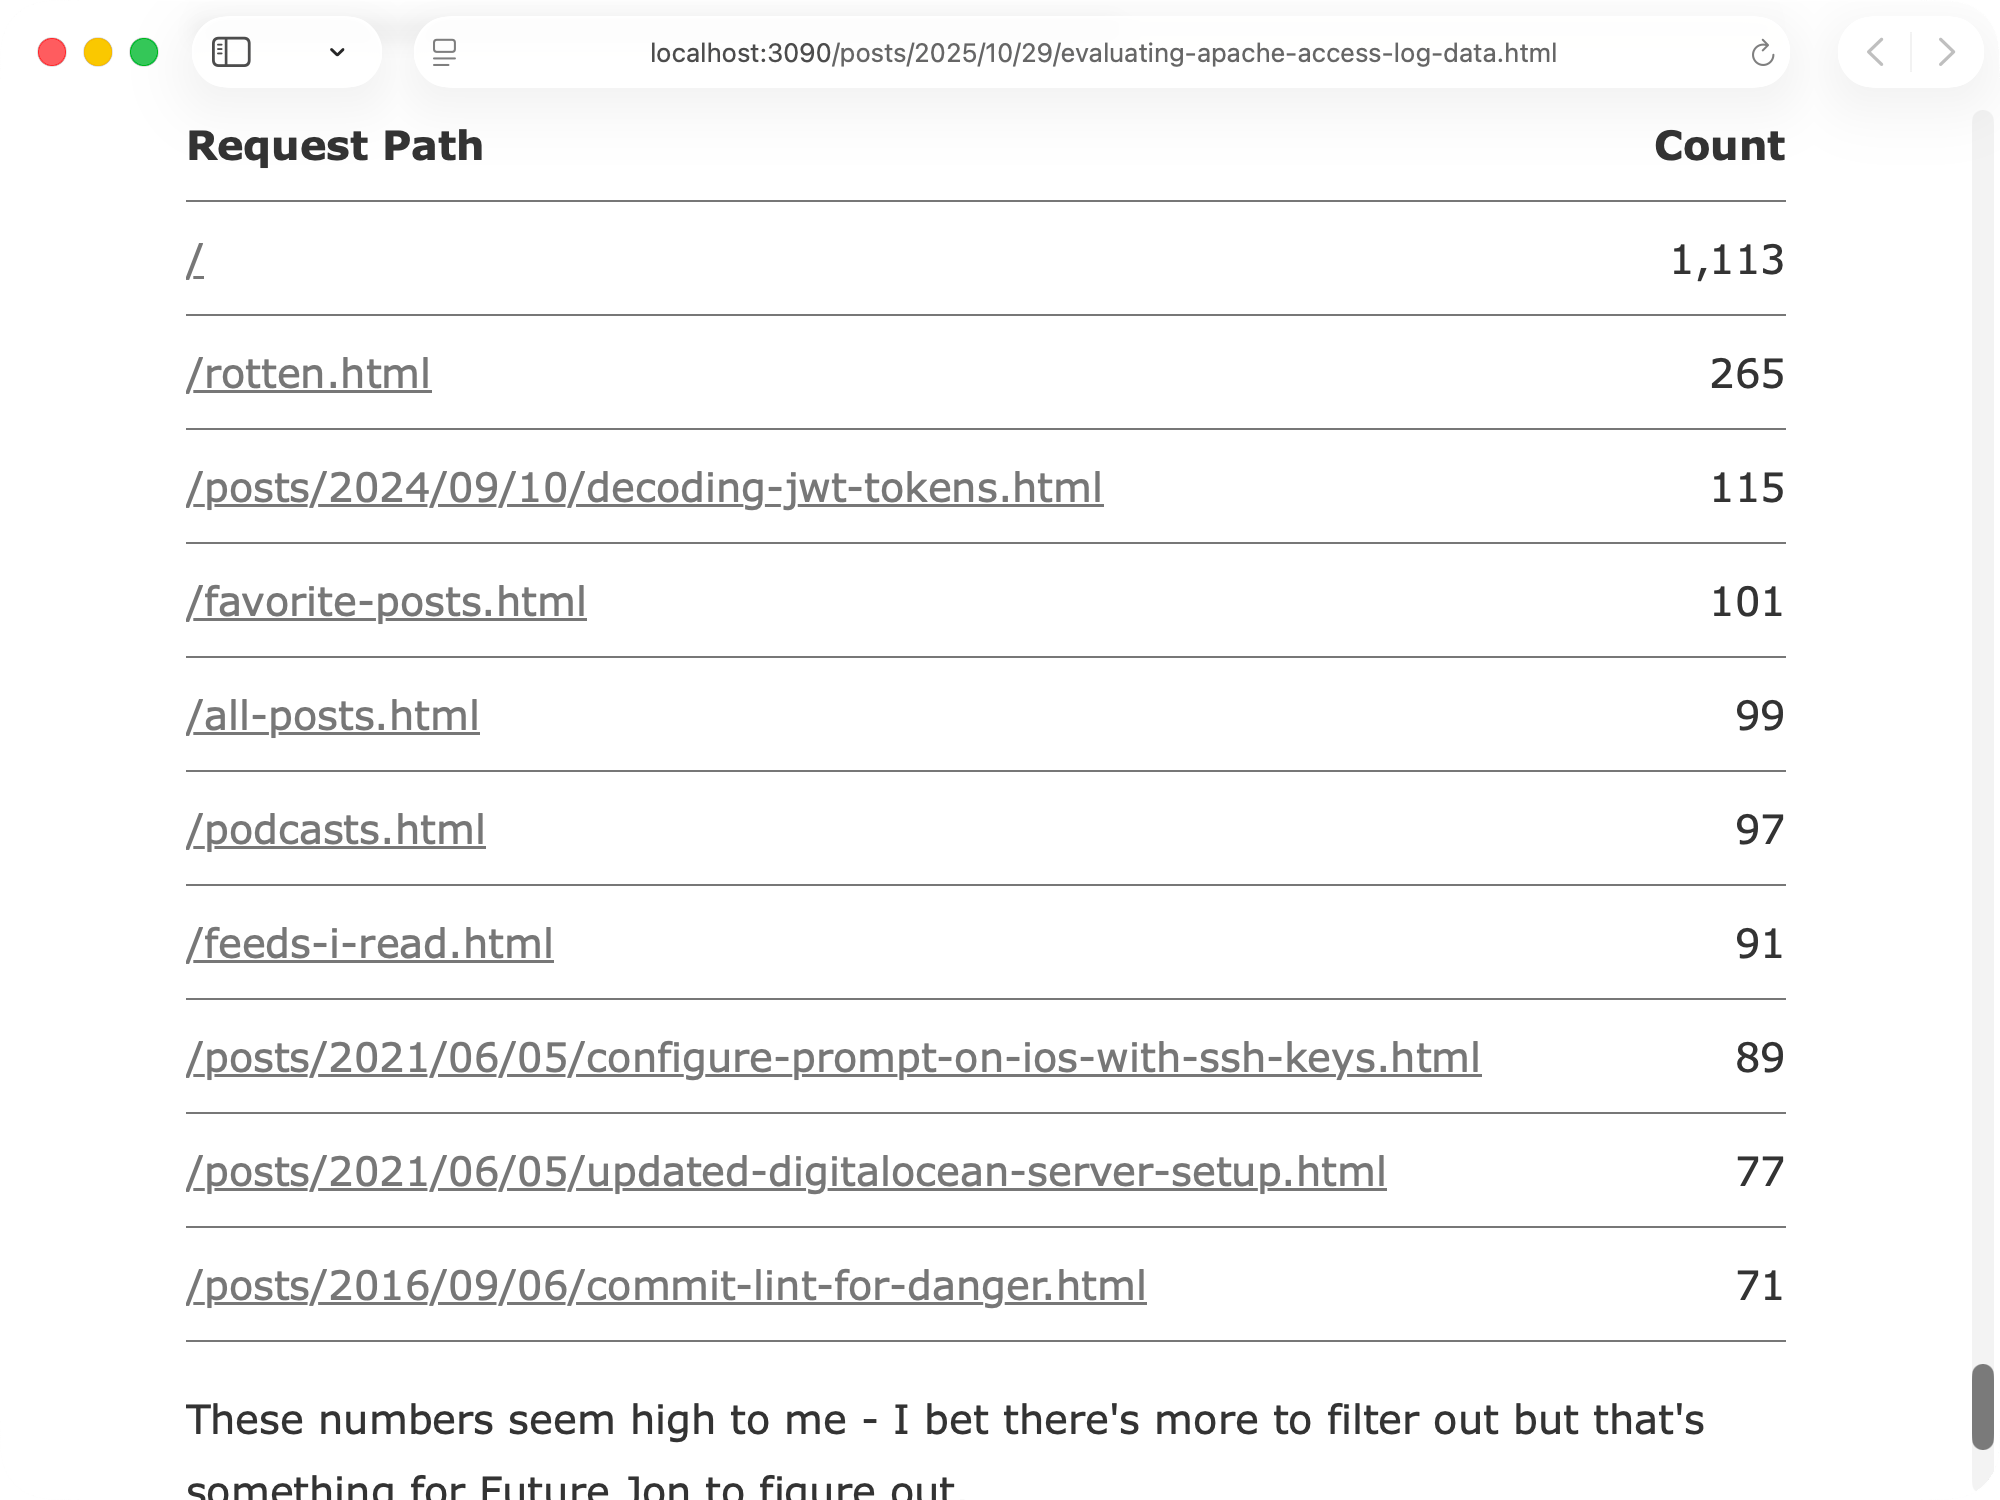Toggle the Safari sidebar button
Viewport: 2000px width, 1500px height.
tap(231, 52)
